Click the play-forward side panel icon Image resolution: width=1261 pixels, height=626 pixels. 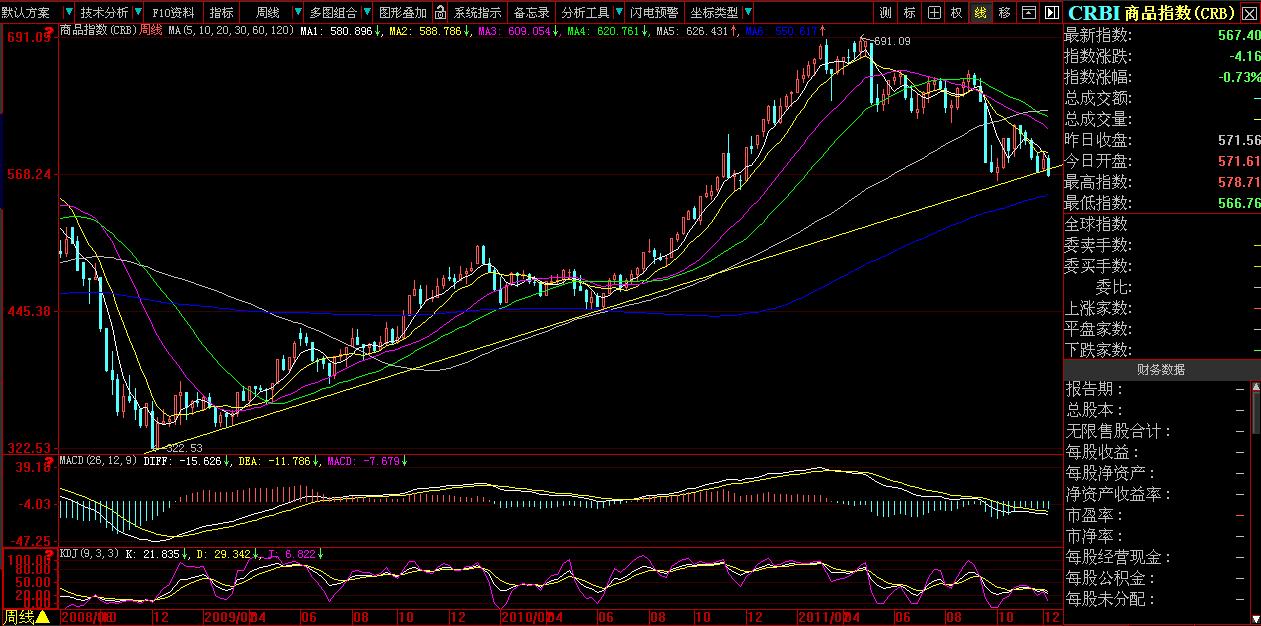pos(1051,13)
